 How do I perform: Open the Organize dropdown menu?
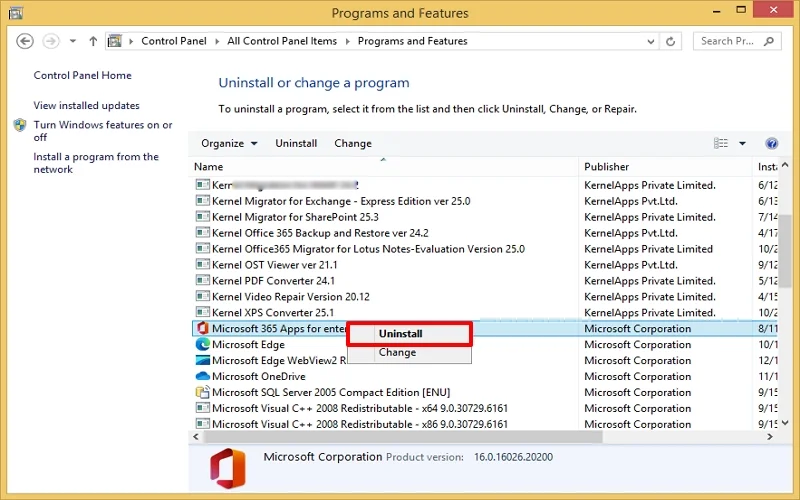point(229,143)
